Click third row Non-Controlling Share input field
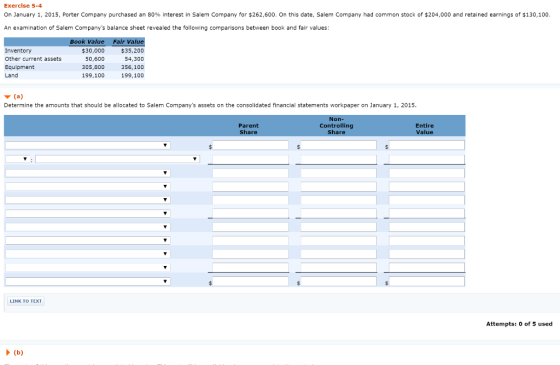Viewport: 560px width, 365px height. pyautogui.click(x=339, y=173)
